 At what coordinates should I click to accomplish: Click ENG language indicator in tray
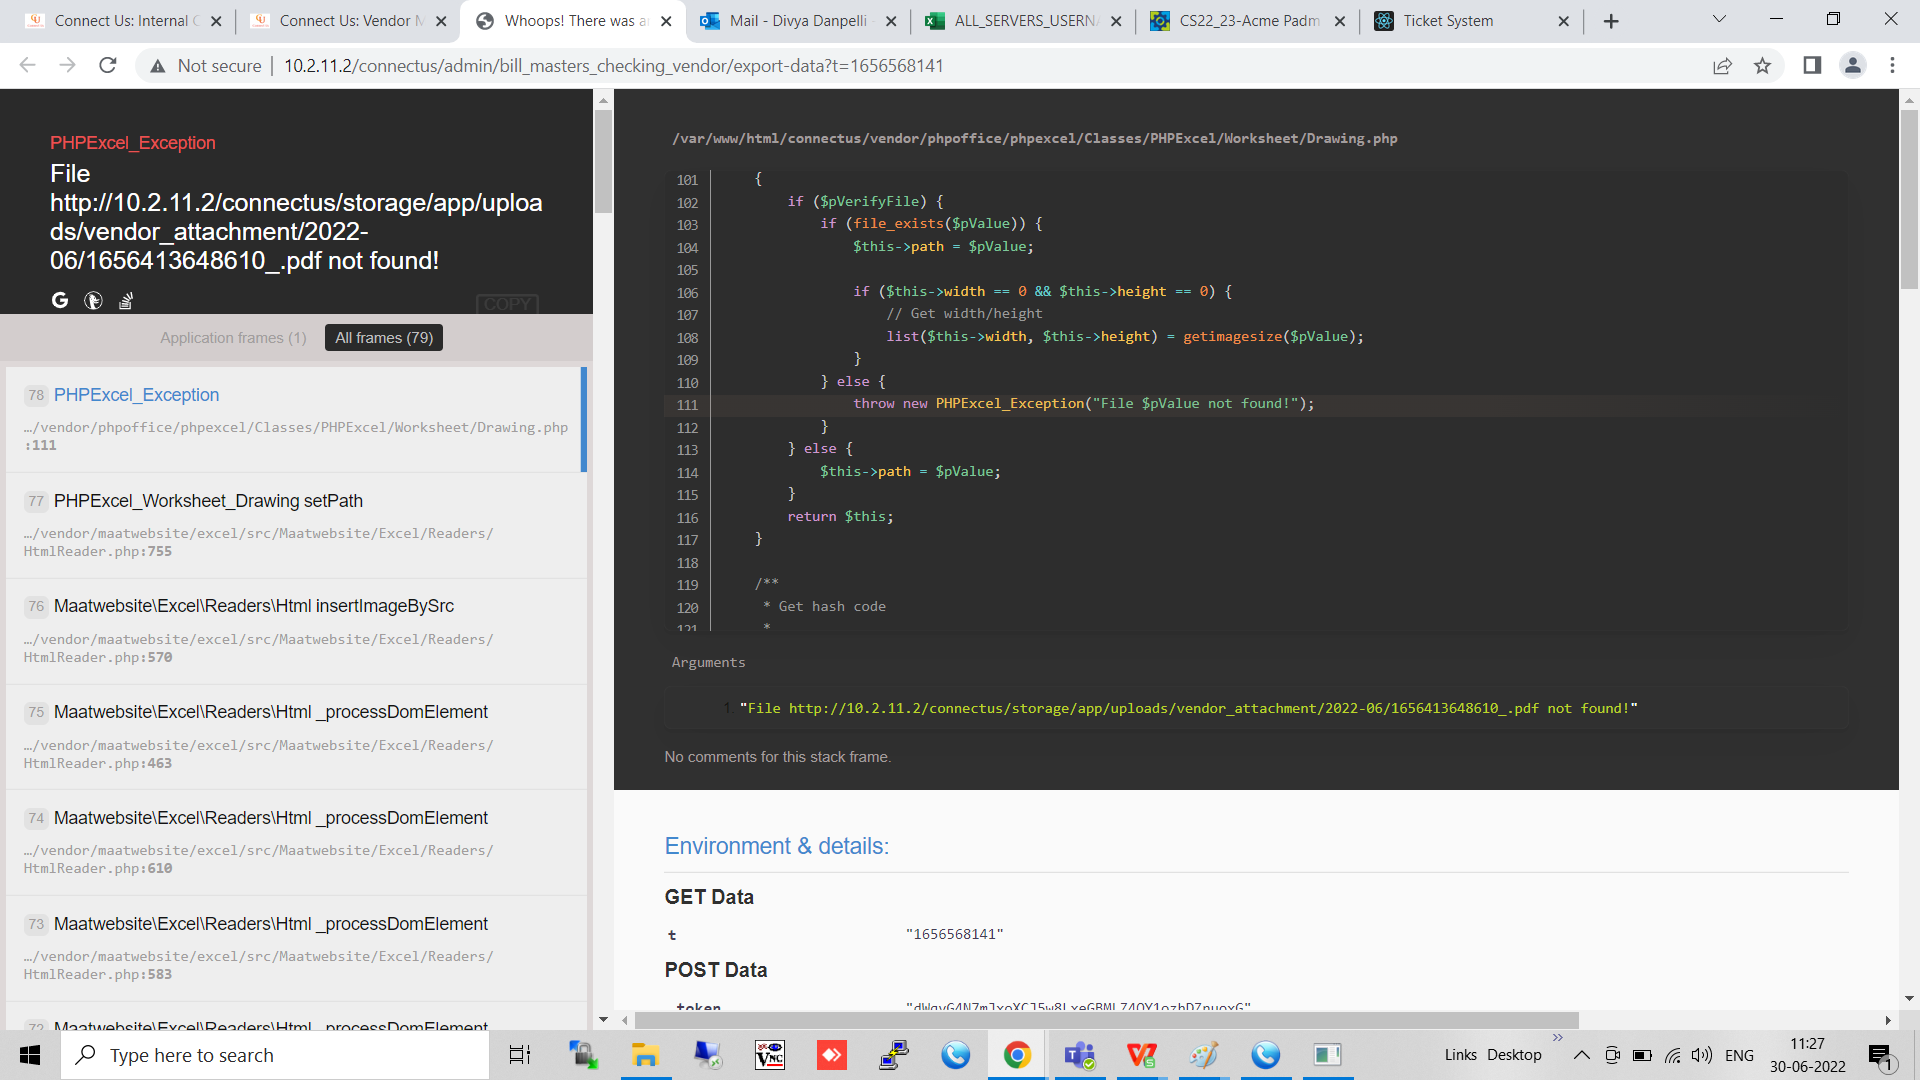(1739, 1055)
